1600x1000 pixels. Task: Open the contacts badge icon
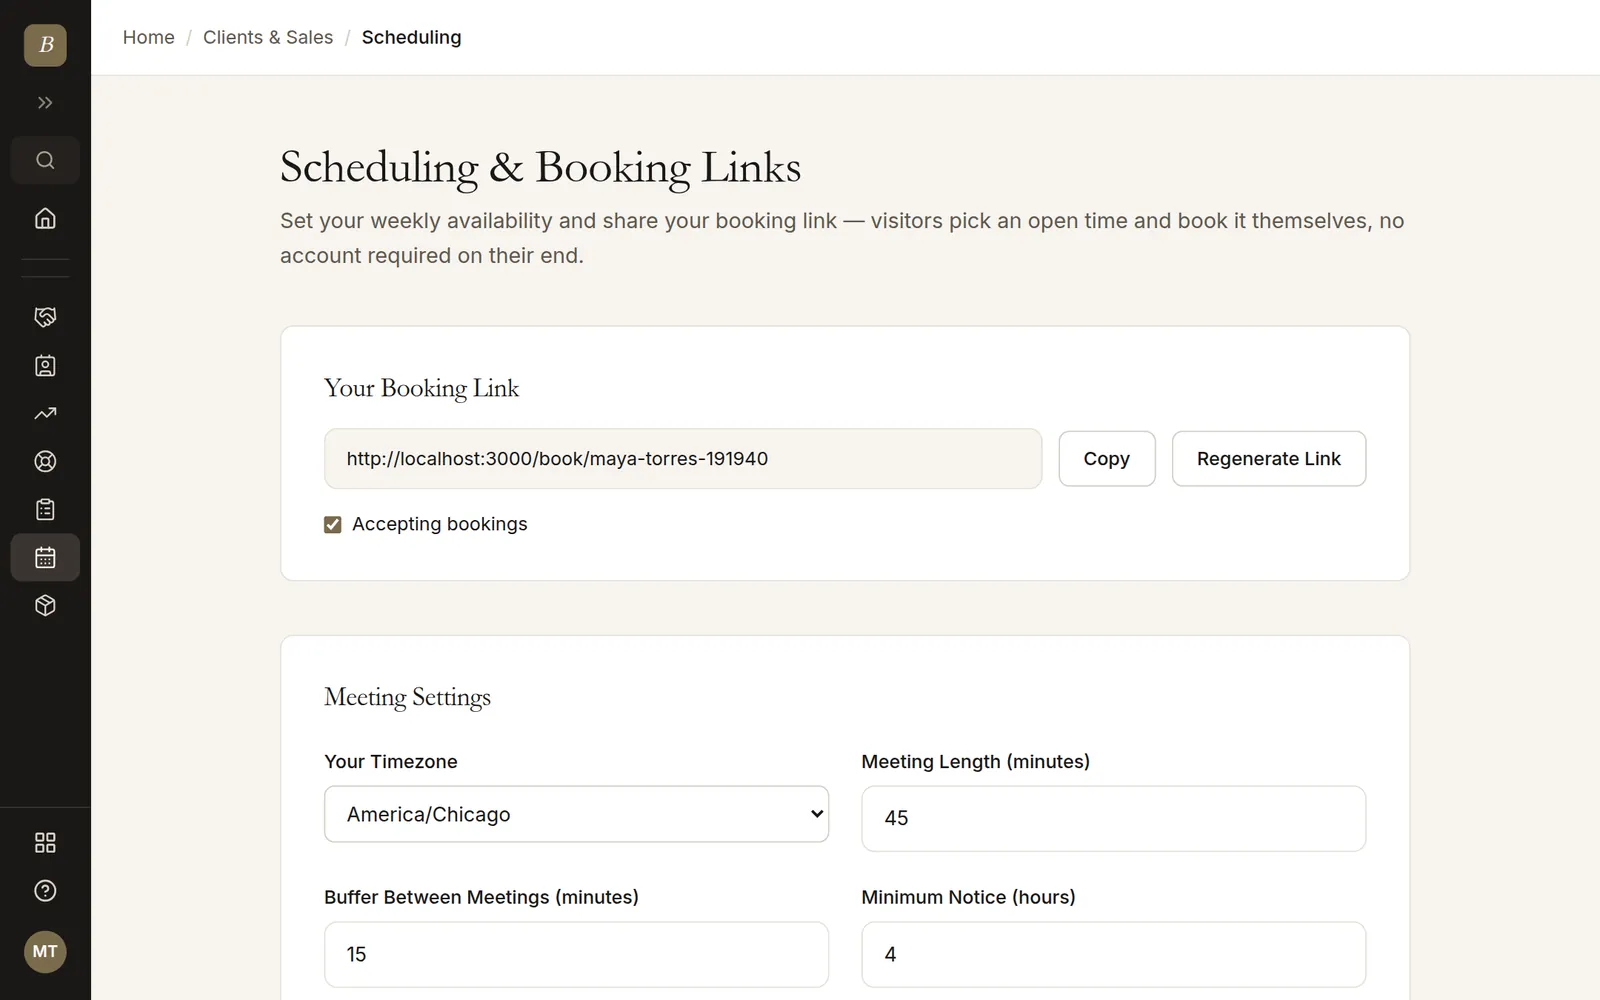[45, 365]
